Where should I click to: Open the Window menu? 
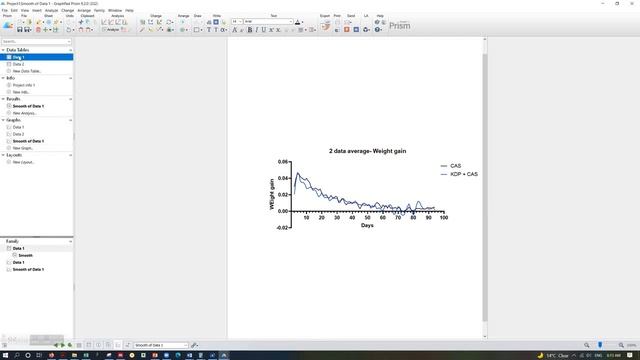point(115,10)
